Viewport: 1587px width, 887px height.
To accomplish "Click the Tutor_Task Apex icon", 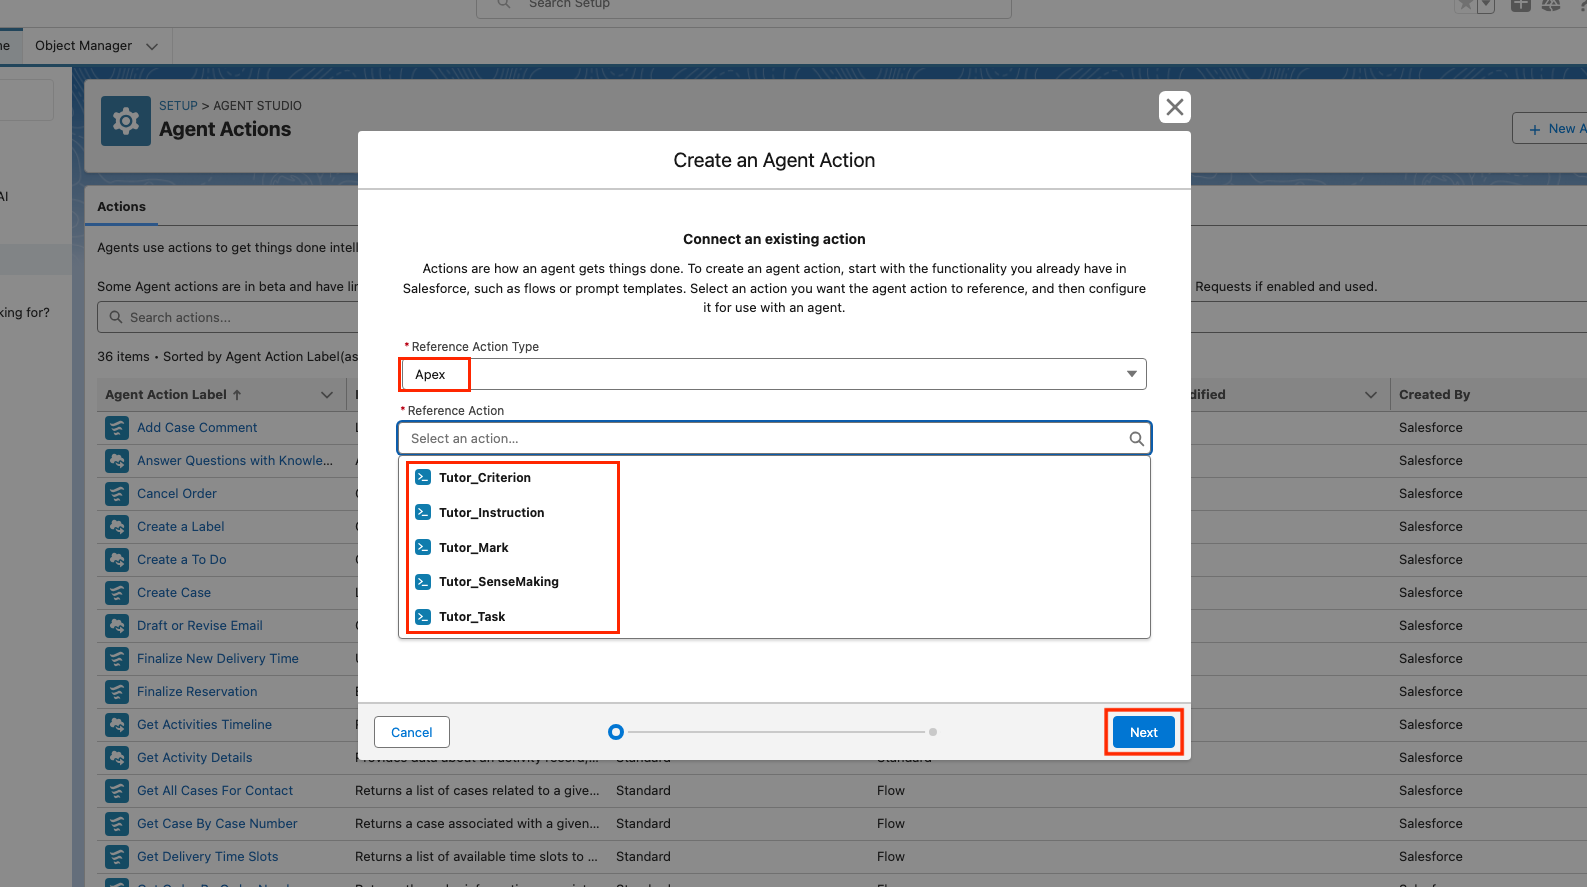I will 423,617.
